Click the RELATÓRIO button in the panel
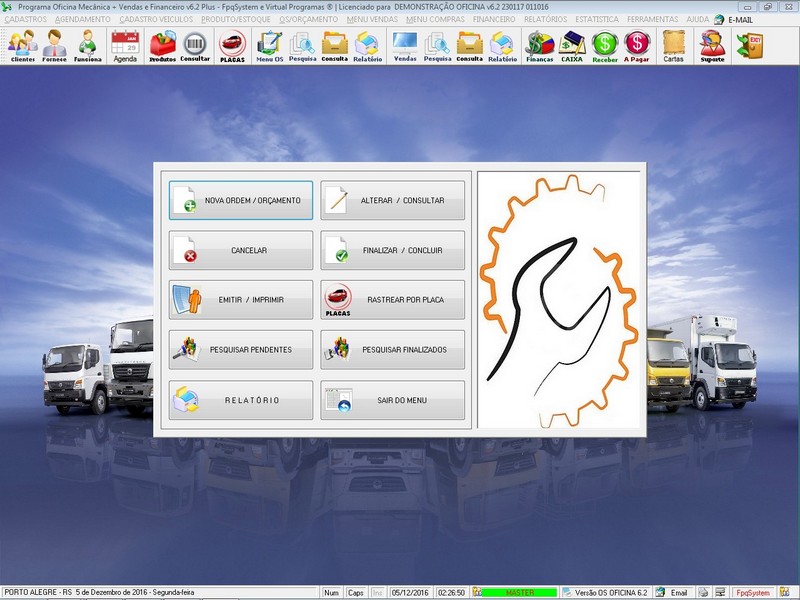The image size is (800, 600). click(x=241, y=400)
